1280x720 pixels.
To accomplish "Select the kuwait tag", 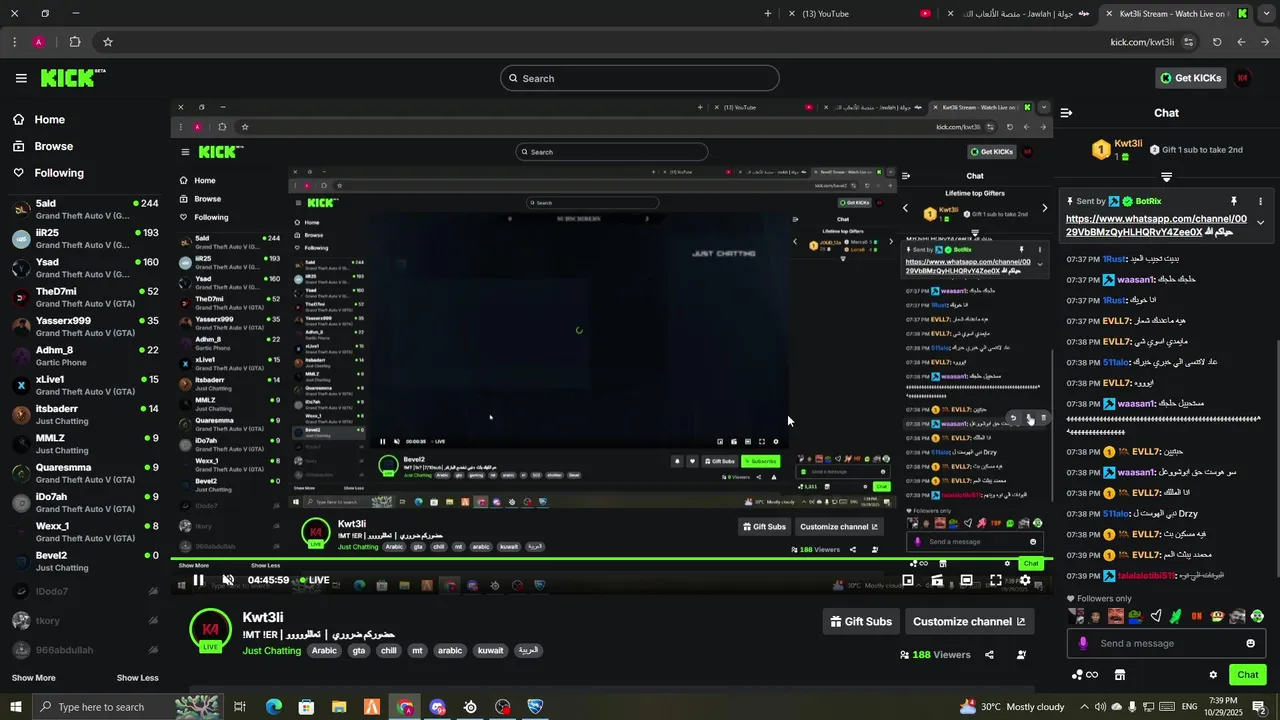I will 490,651.
